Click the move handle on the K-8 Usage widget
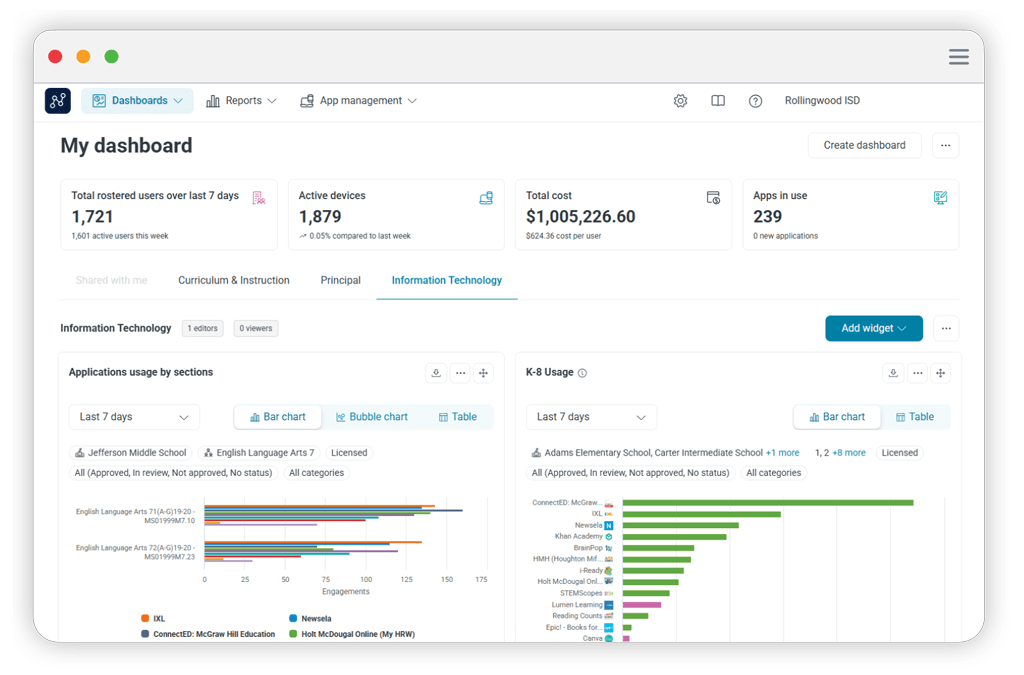The width and height of the screenshot is (1024, 675). (x=939, y=372)
